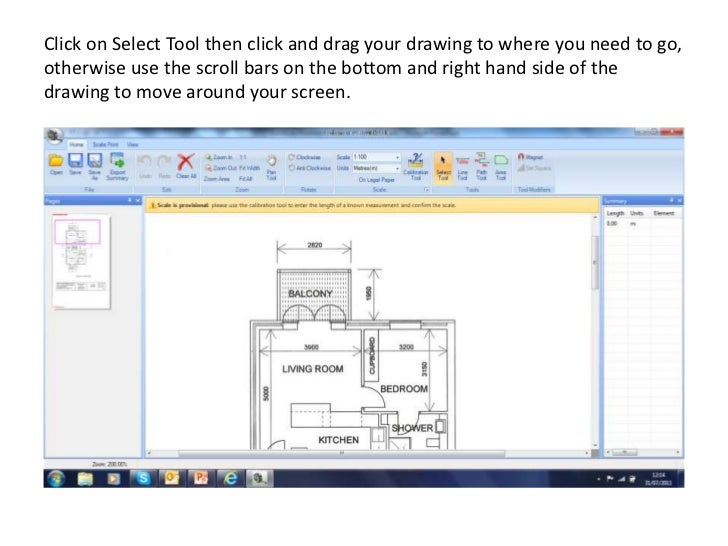Toggle the Magnet tool modifier
The height and width of the screenshot is (546, 728).
[530, 157]
